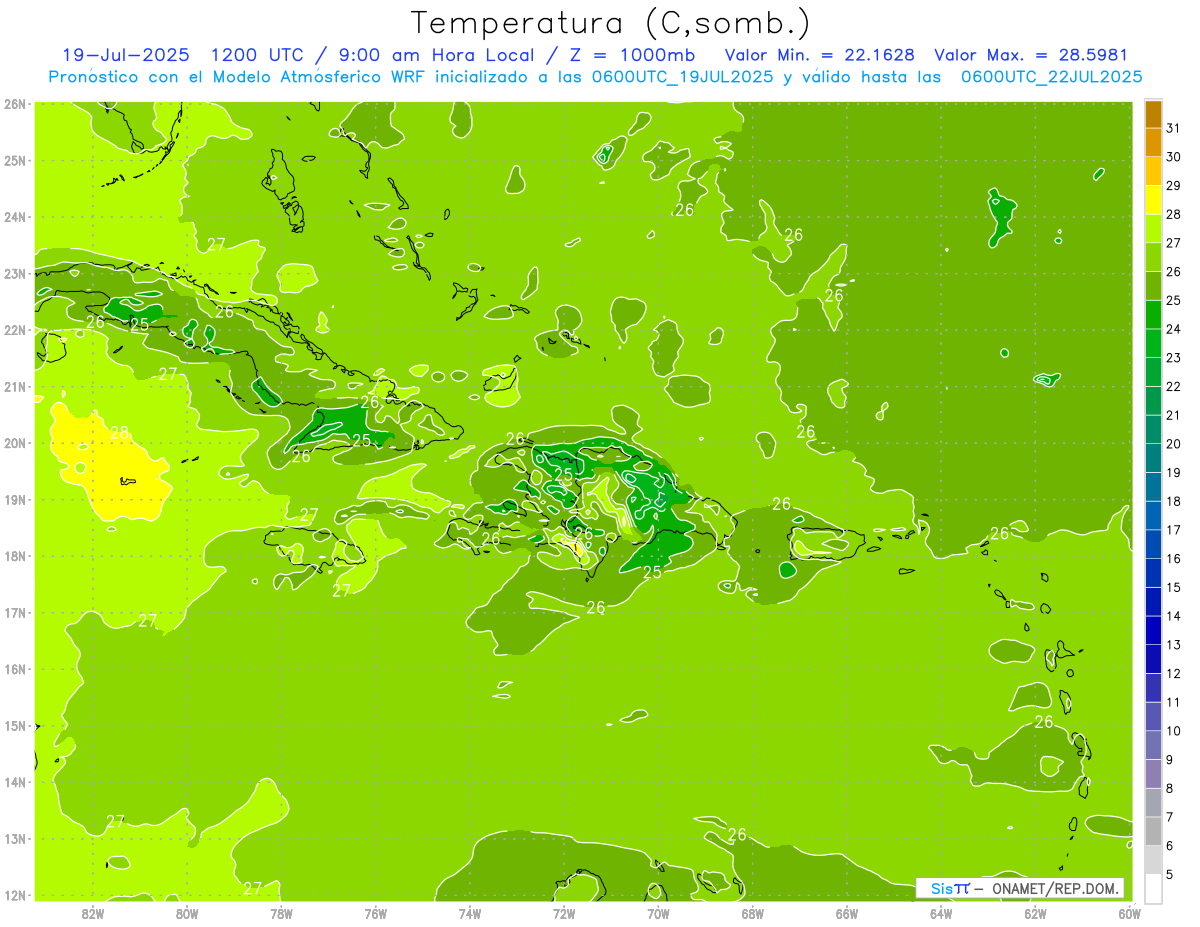Click the "62W" longitude axis label
This screenshot has height=927, width=1200.
point(1035,912)
